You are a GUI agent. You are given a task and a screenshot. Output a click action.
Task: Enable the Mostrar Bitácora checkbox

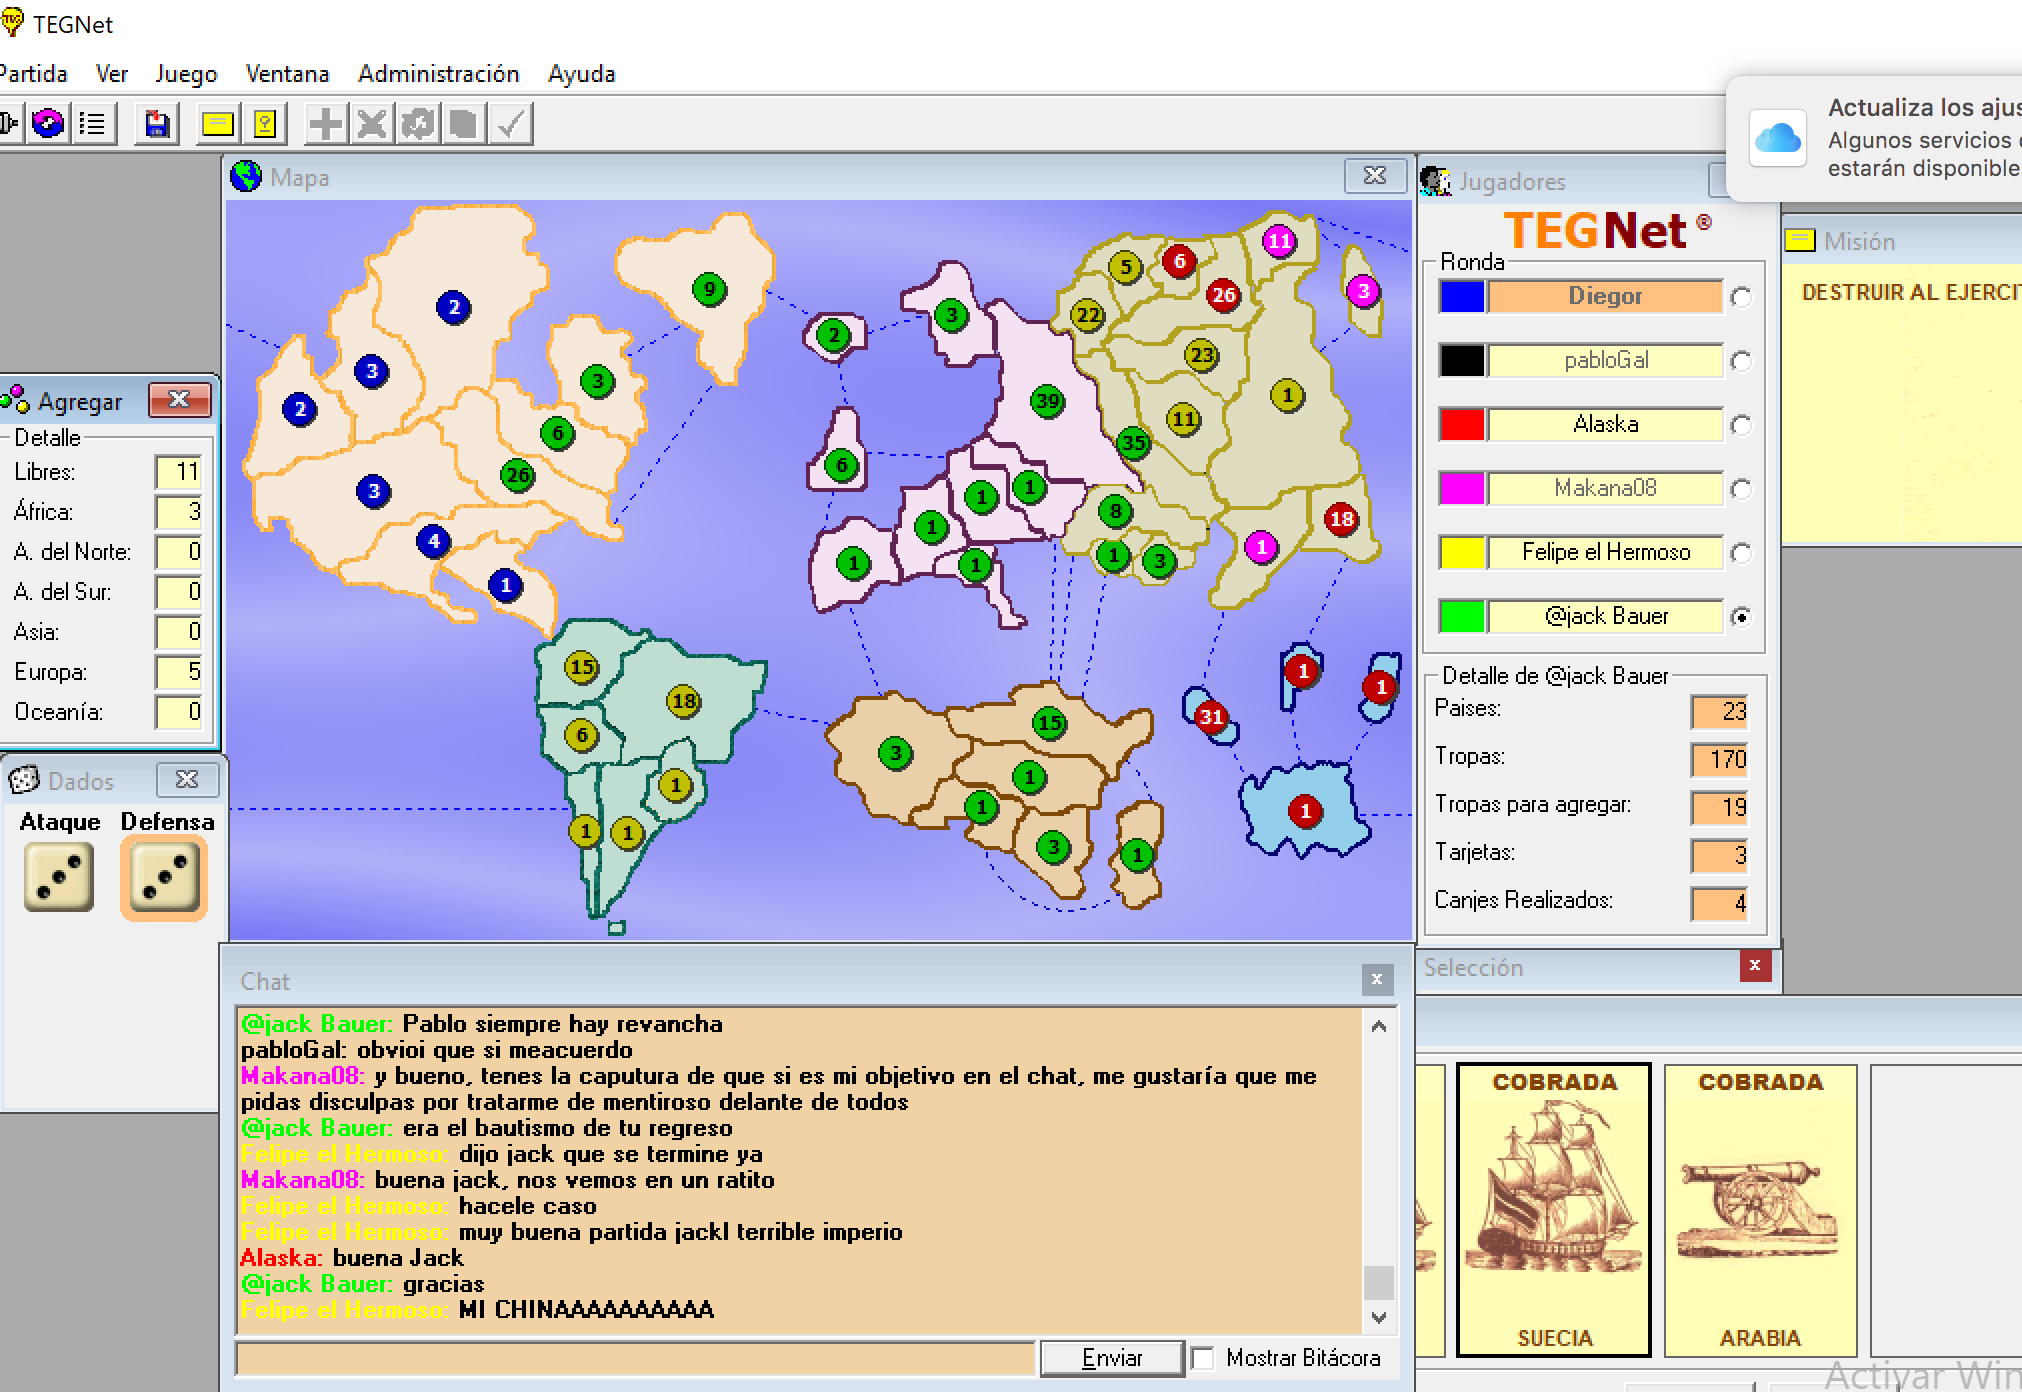click(x=1204, y=1358)
